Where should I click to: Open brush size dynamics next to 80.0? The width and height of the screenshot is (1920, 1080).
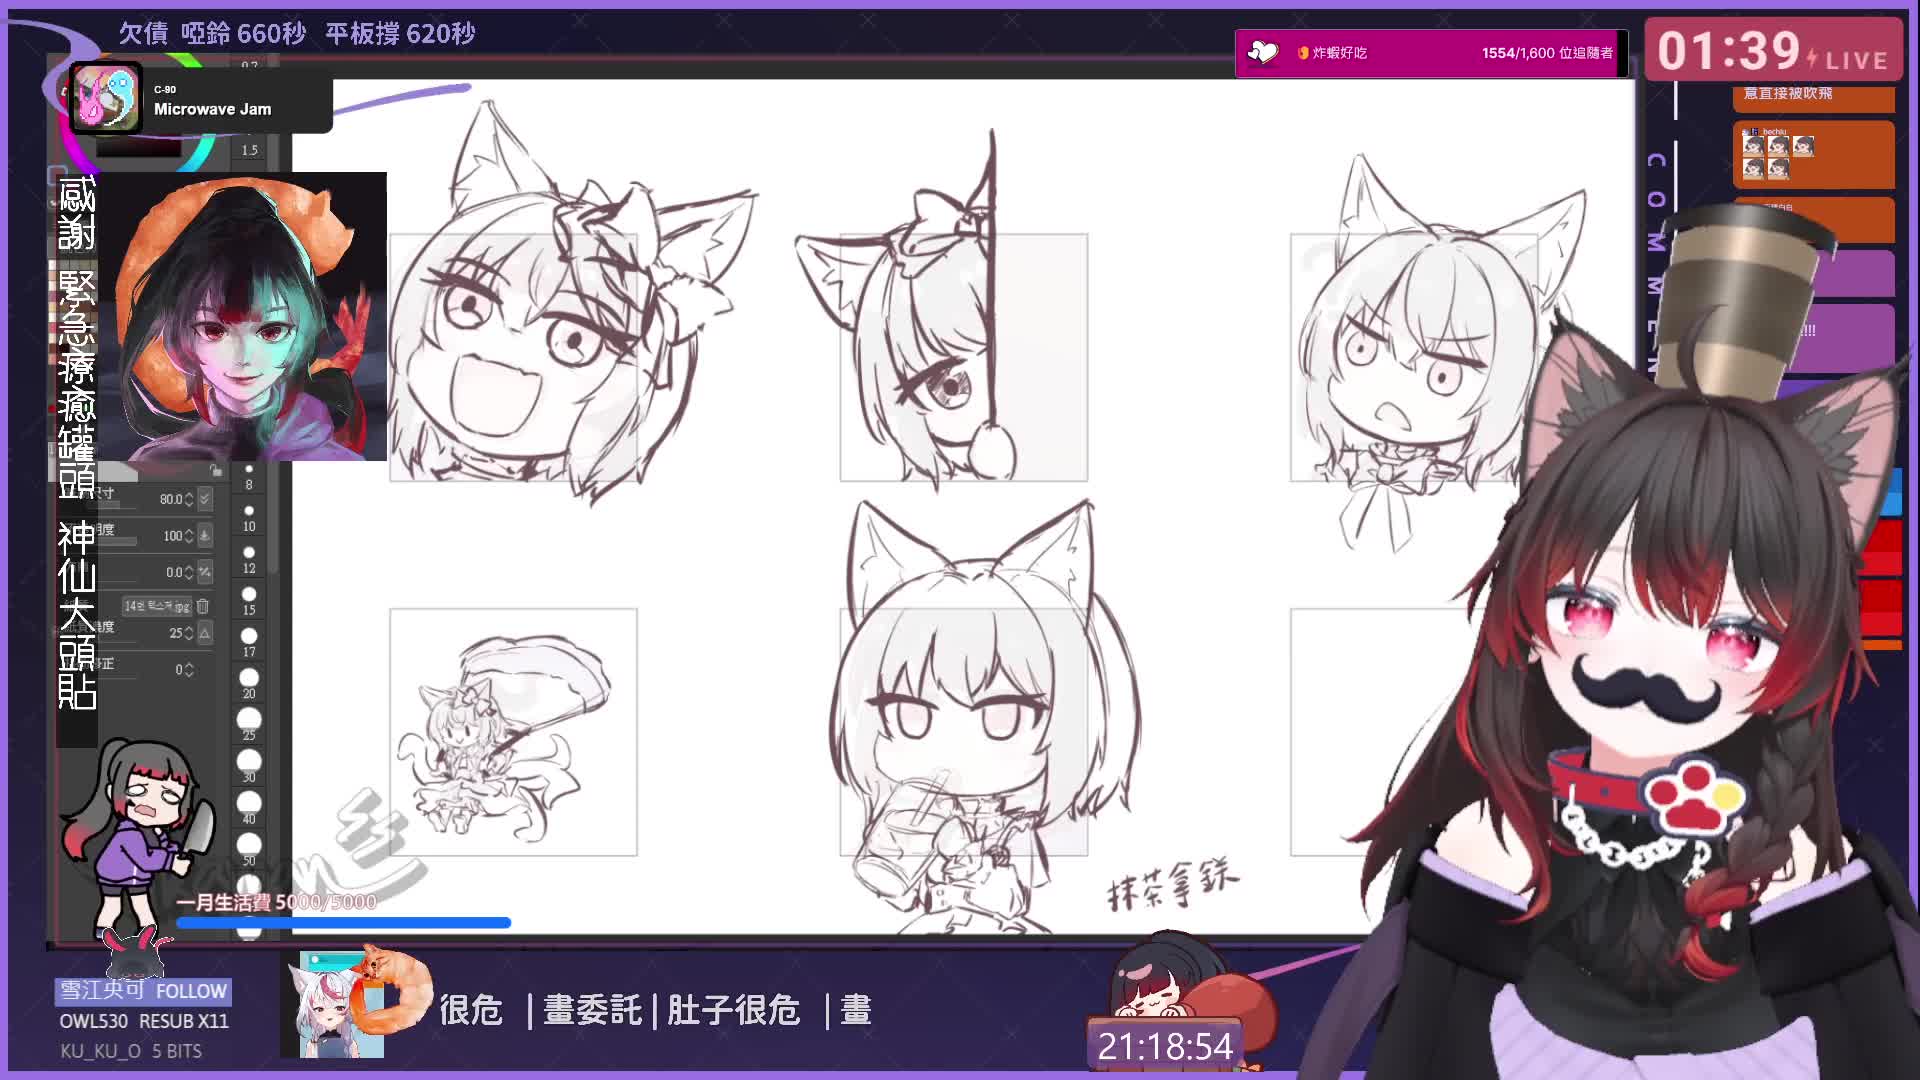tap(205, 498)
